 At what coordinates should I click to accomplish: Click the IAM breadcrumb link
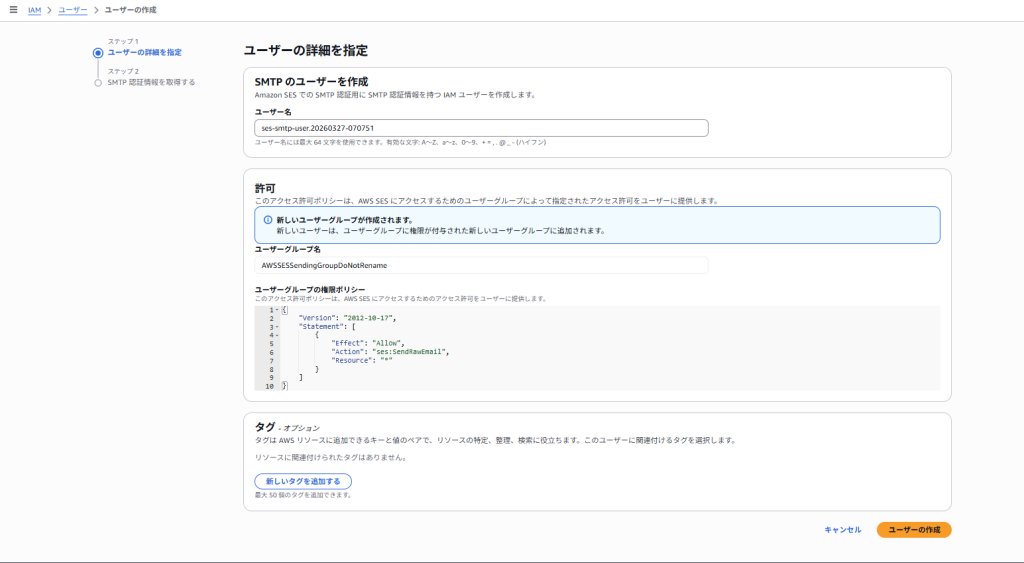coord(34,10)
